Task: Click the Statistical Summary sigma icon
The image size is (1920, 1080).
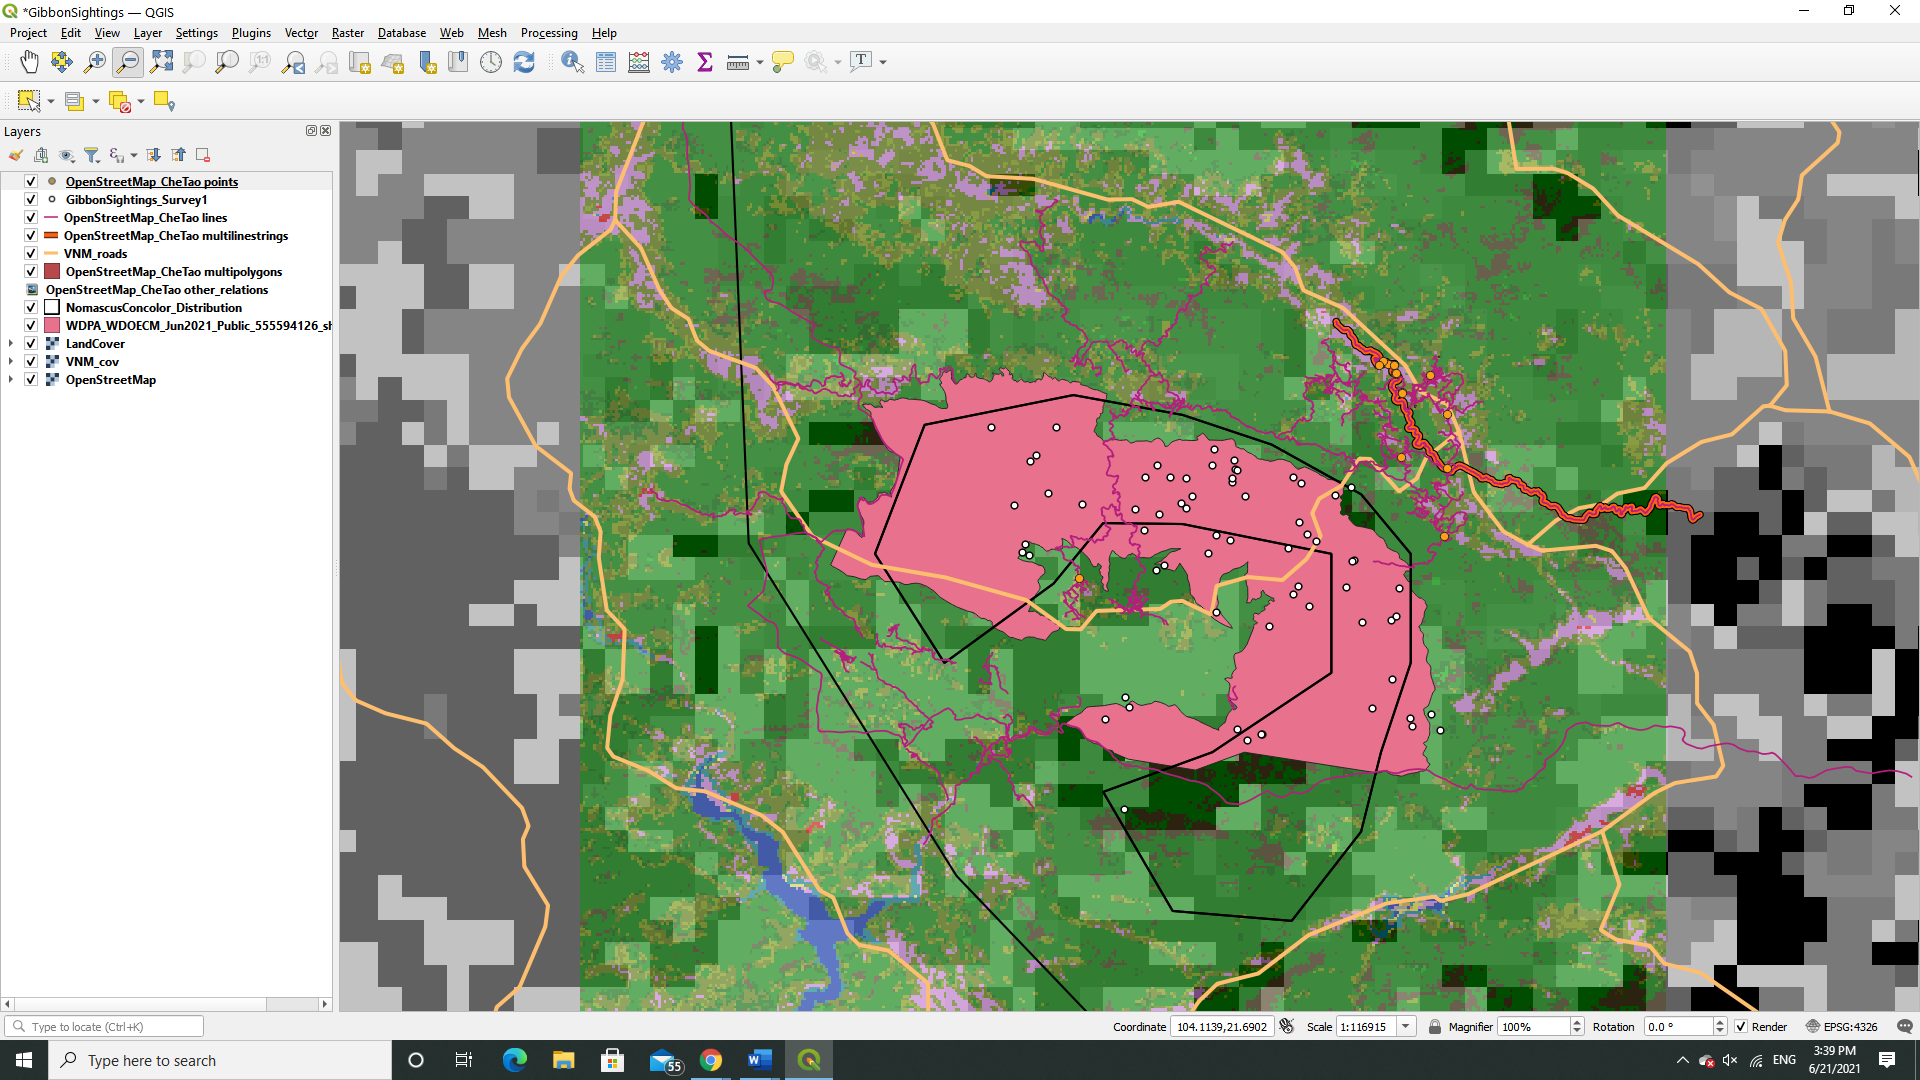Action: click(x=705, y=62)
